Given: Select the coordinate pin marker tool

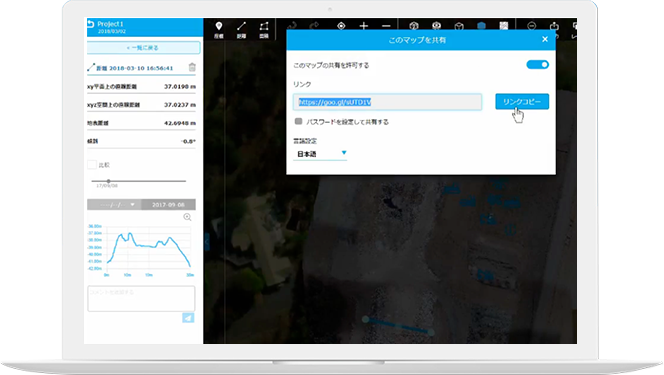Looking at the screenshot, I should (219, 29).
